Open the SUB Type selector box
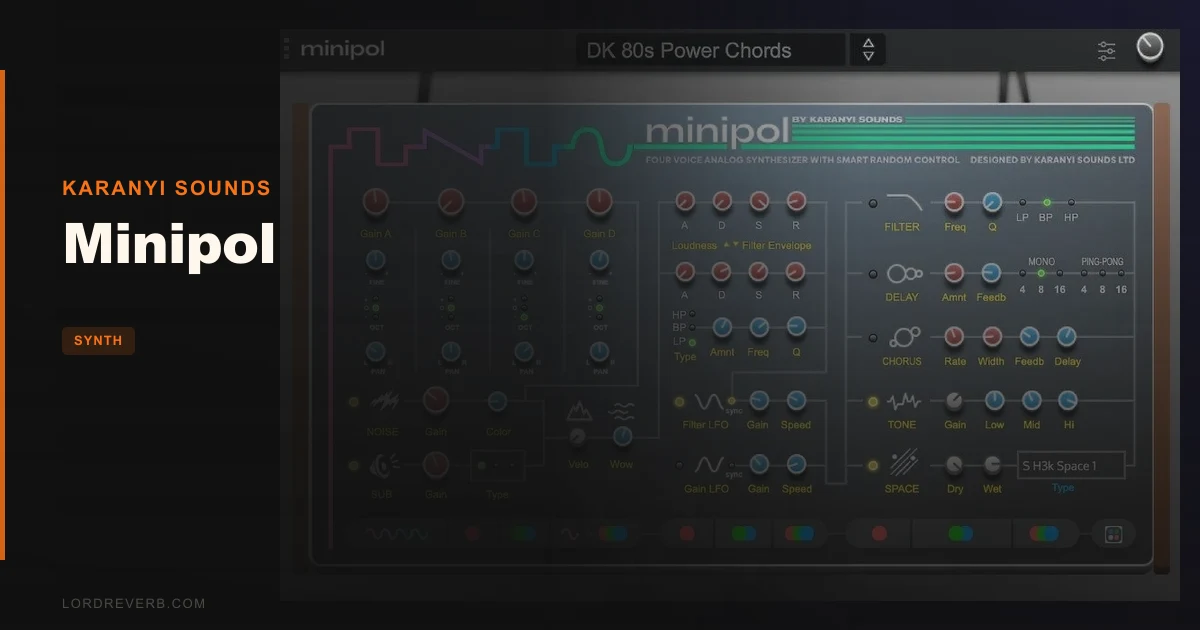The width and height of the screenshot is (1200, 630). click(497, 466)
